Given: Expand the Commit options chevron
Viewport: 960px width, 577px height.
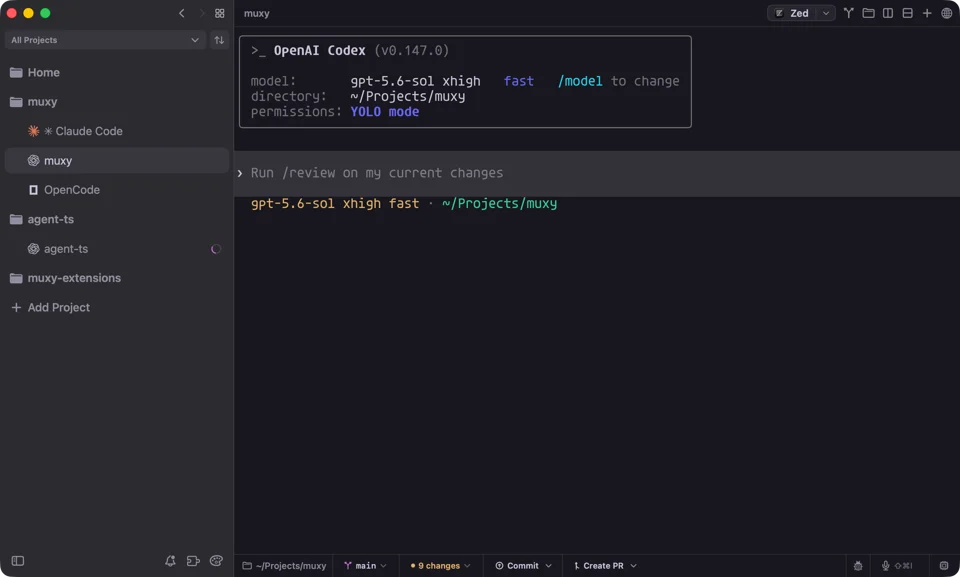Looking at the screenshot, I should (549, 565).
